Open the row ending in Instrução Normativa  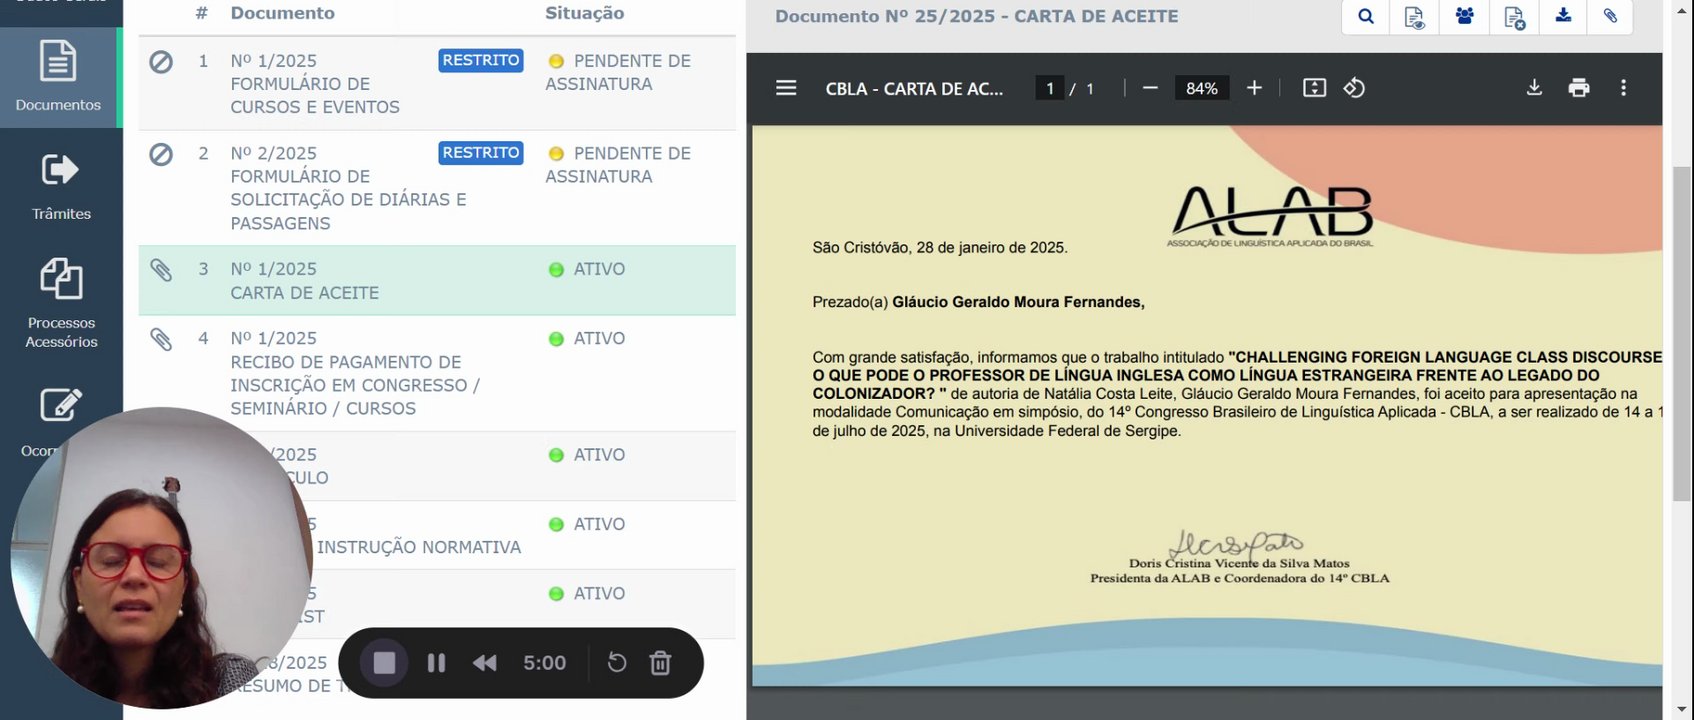point(437,535)
